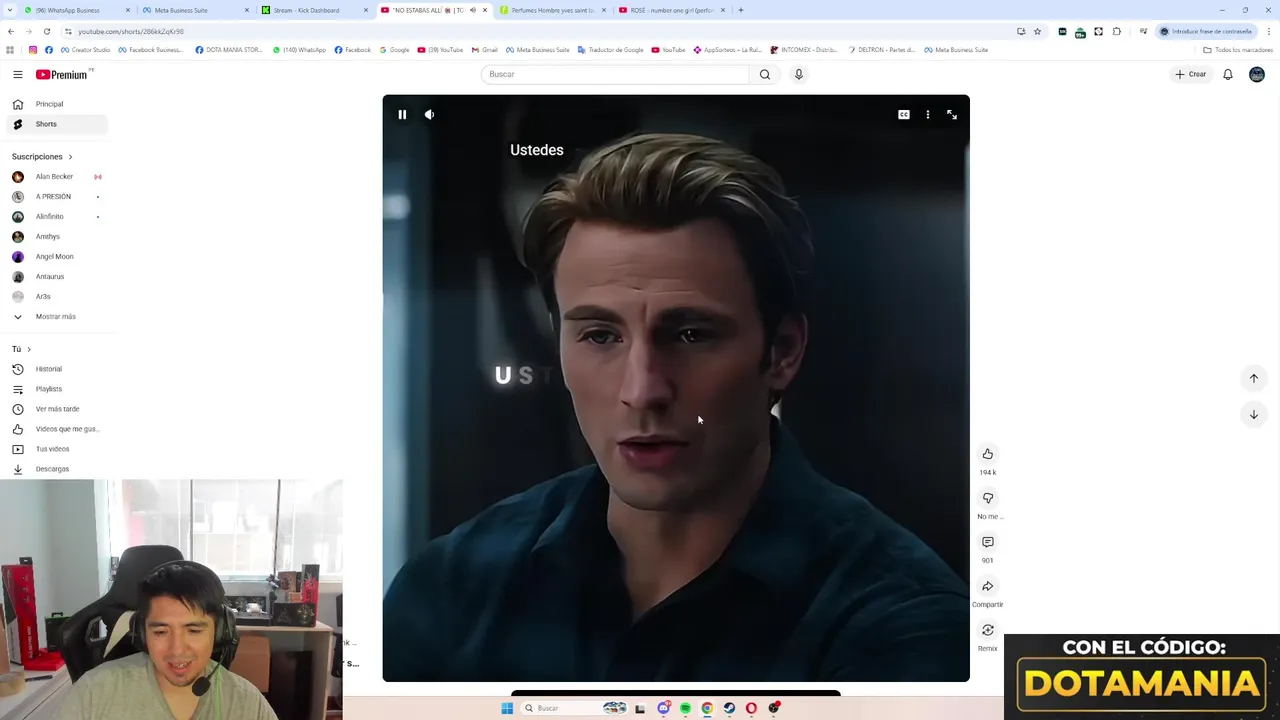Dislike this Short (thumbs down)
The height and width of the screenshot is (720, 1280).
point(988,498)
